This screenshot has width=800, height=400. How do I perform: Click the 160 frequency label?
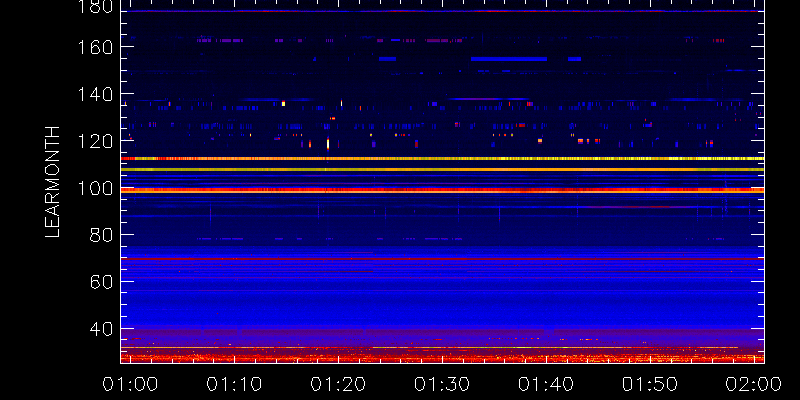tap(95, 47)
